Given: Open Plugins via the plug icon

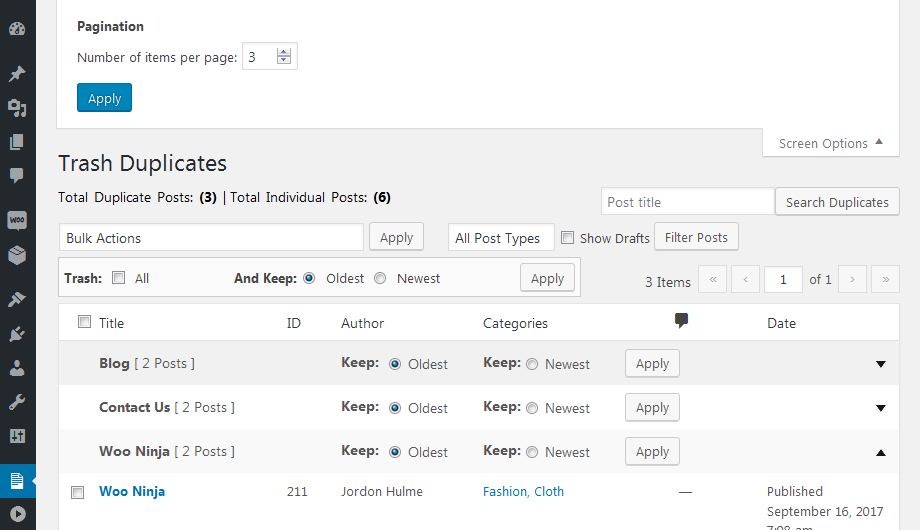Looking at the screenshot, I should tap(17, 333).
